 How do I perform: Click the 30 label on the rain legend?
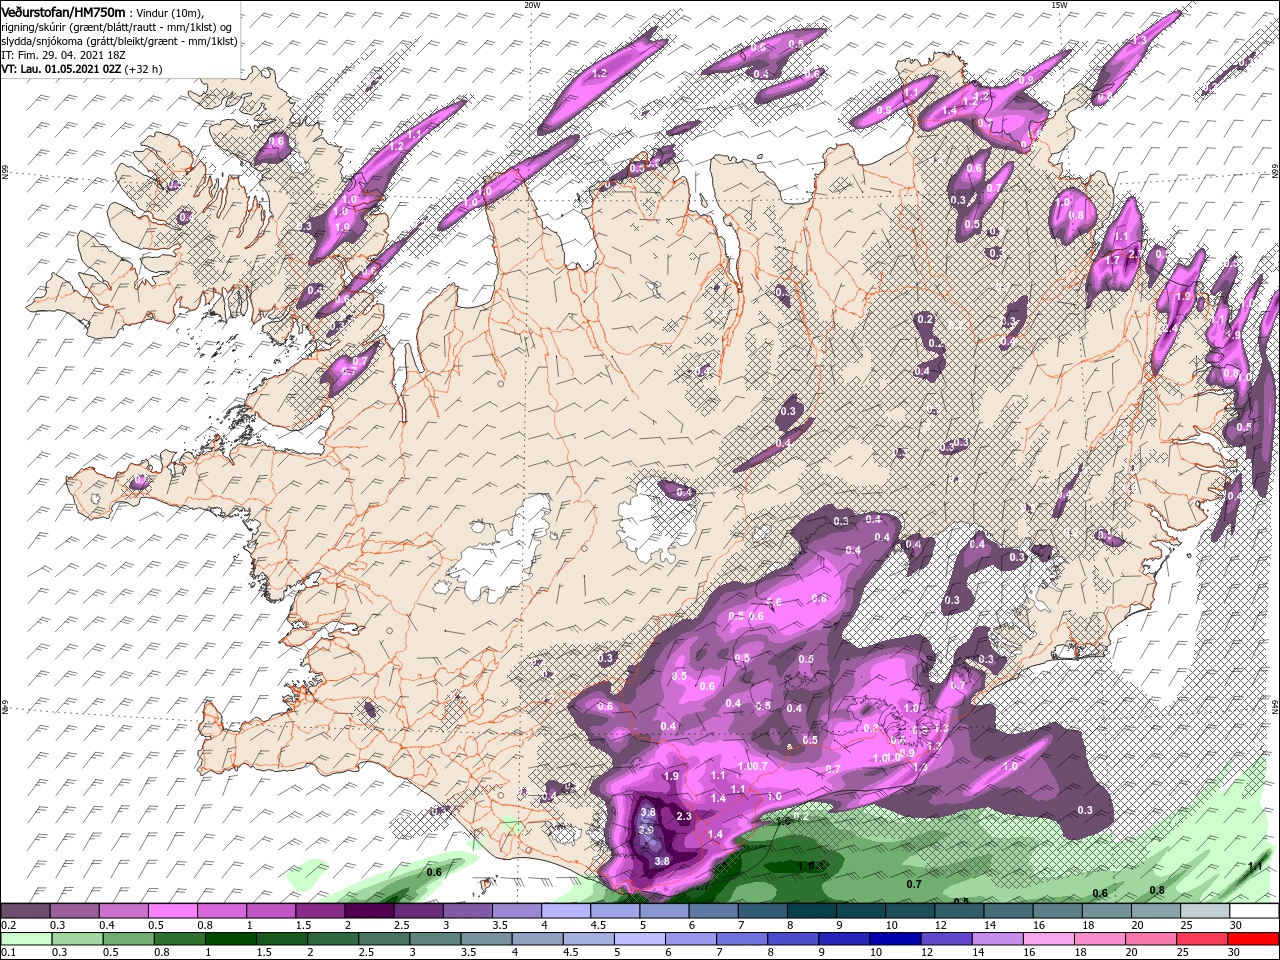(x=1236, y=953)
